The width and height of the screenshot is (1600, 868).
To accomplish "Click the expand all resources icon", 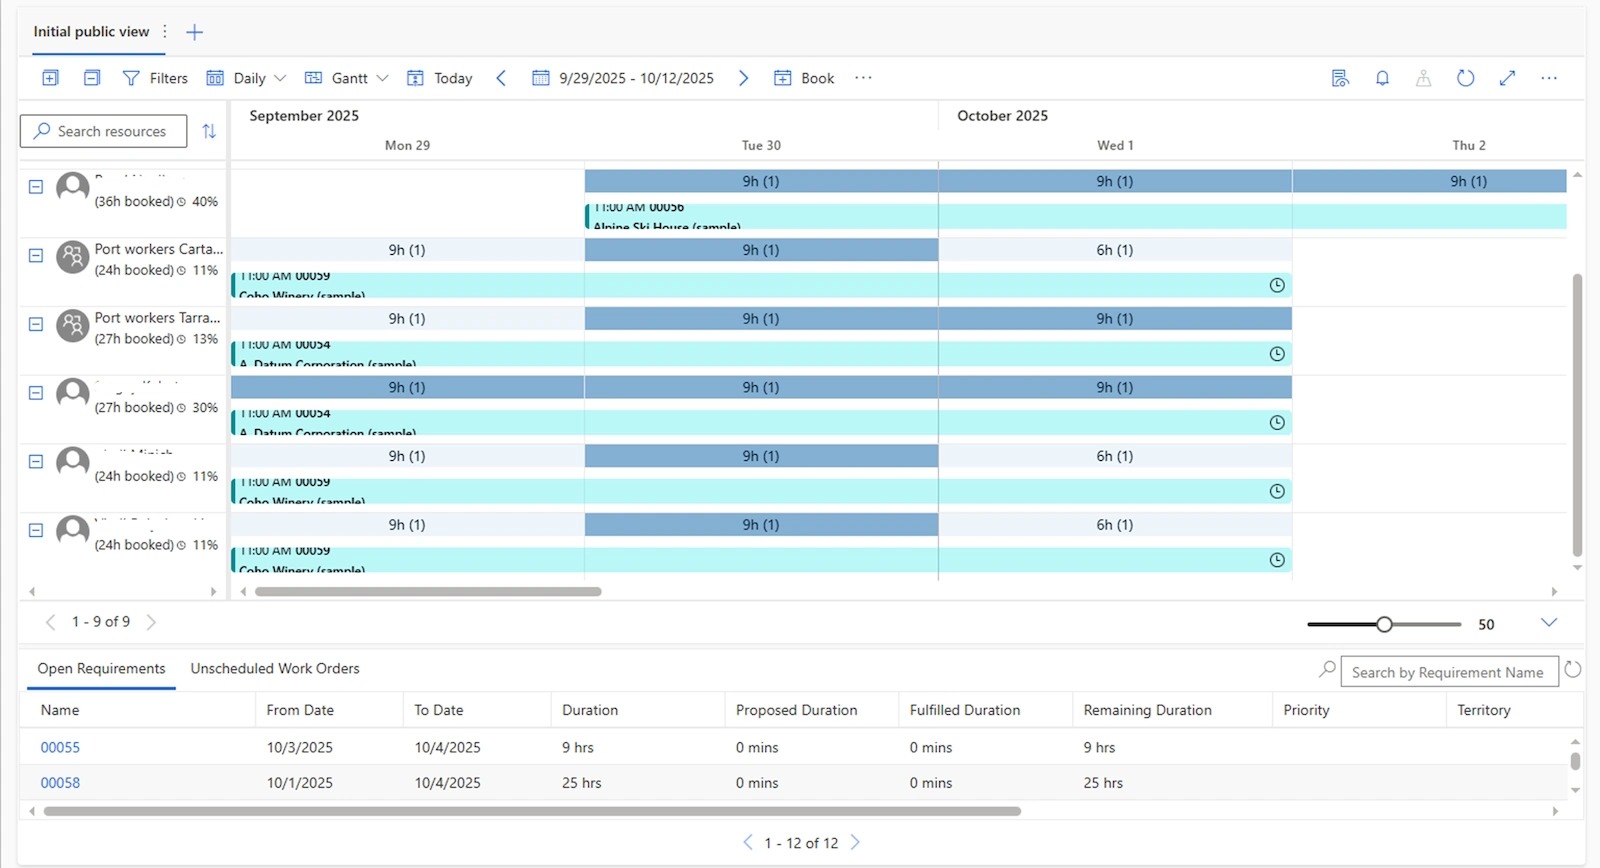I will (51, 78).
